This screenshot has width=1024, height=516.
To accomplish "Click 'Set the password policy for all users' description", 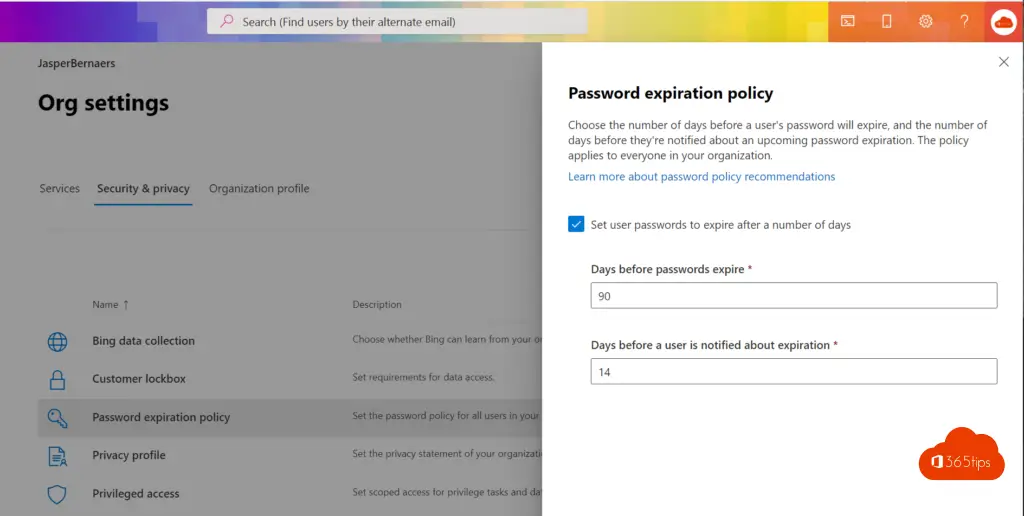I will tap(447, 416).
